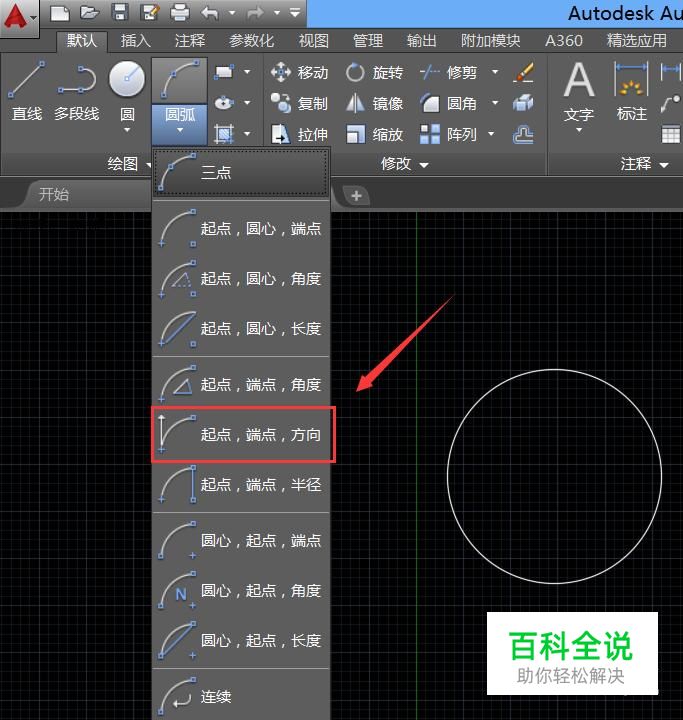Click the 标注 dimension tool
Image resolution: width=683 pixels, height=720 pixels.
pos(632,92)
